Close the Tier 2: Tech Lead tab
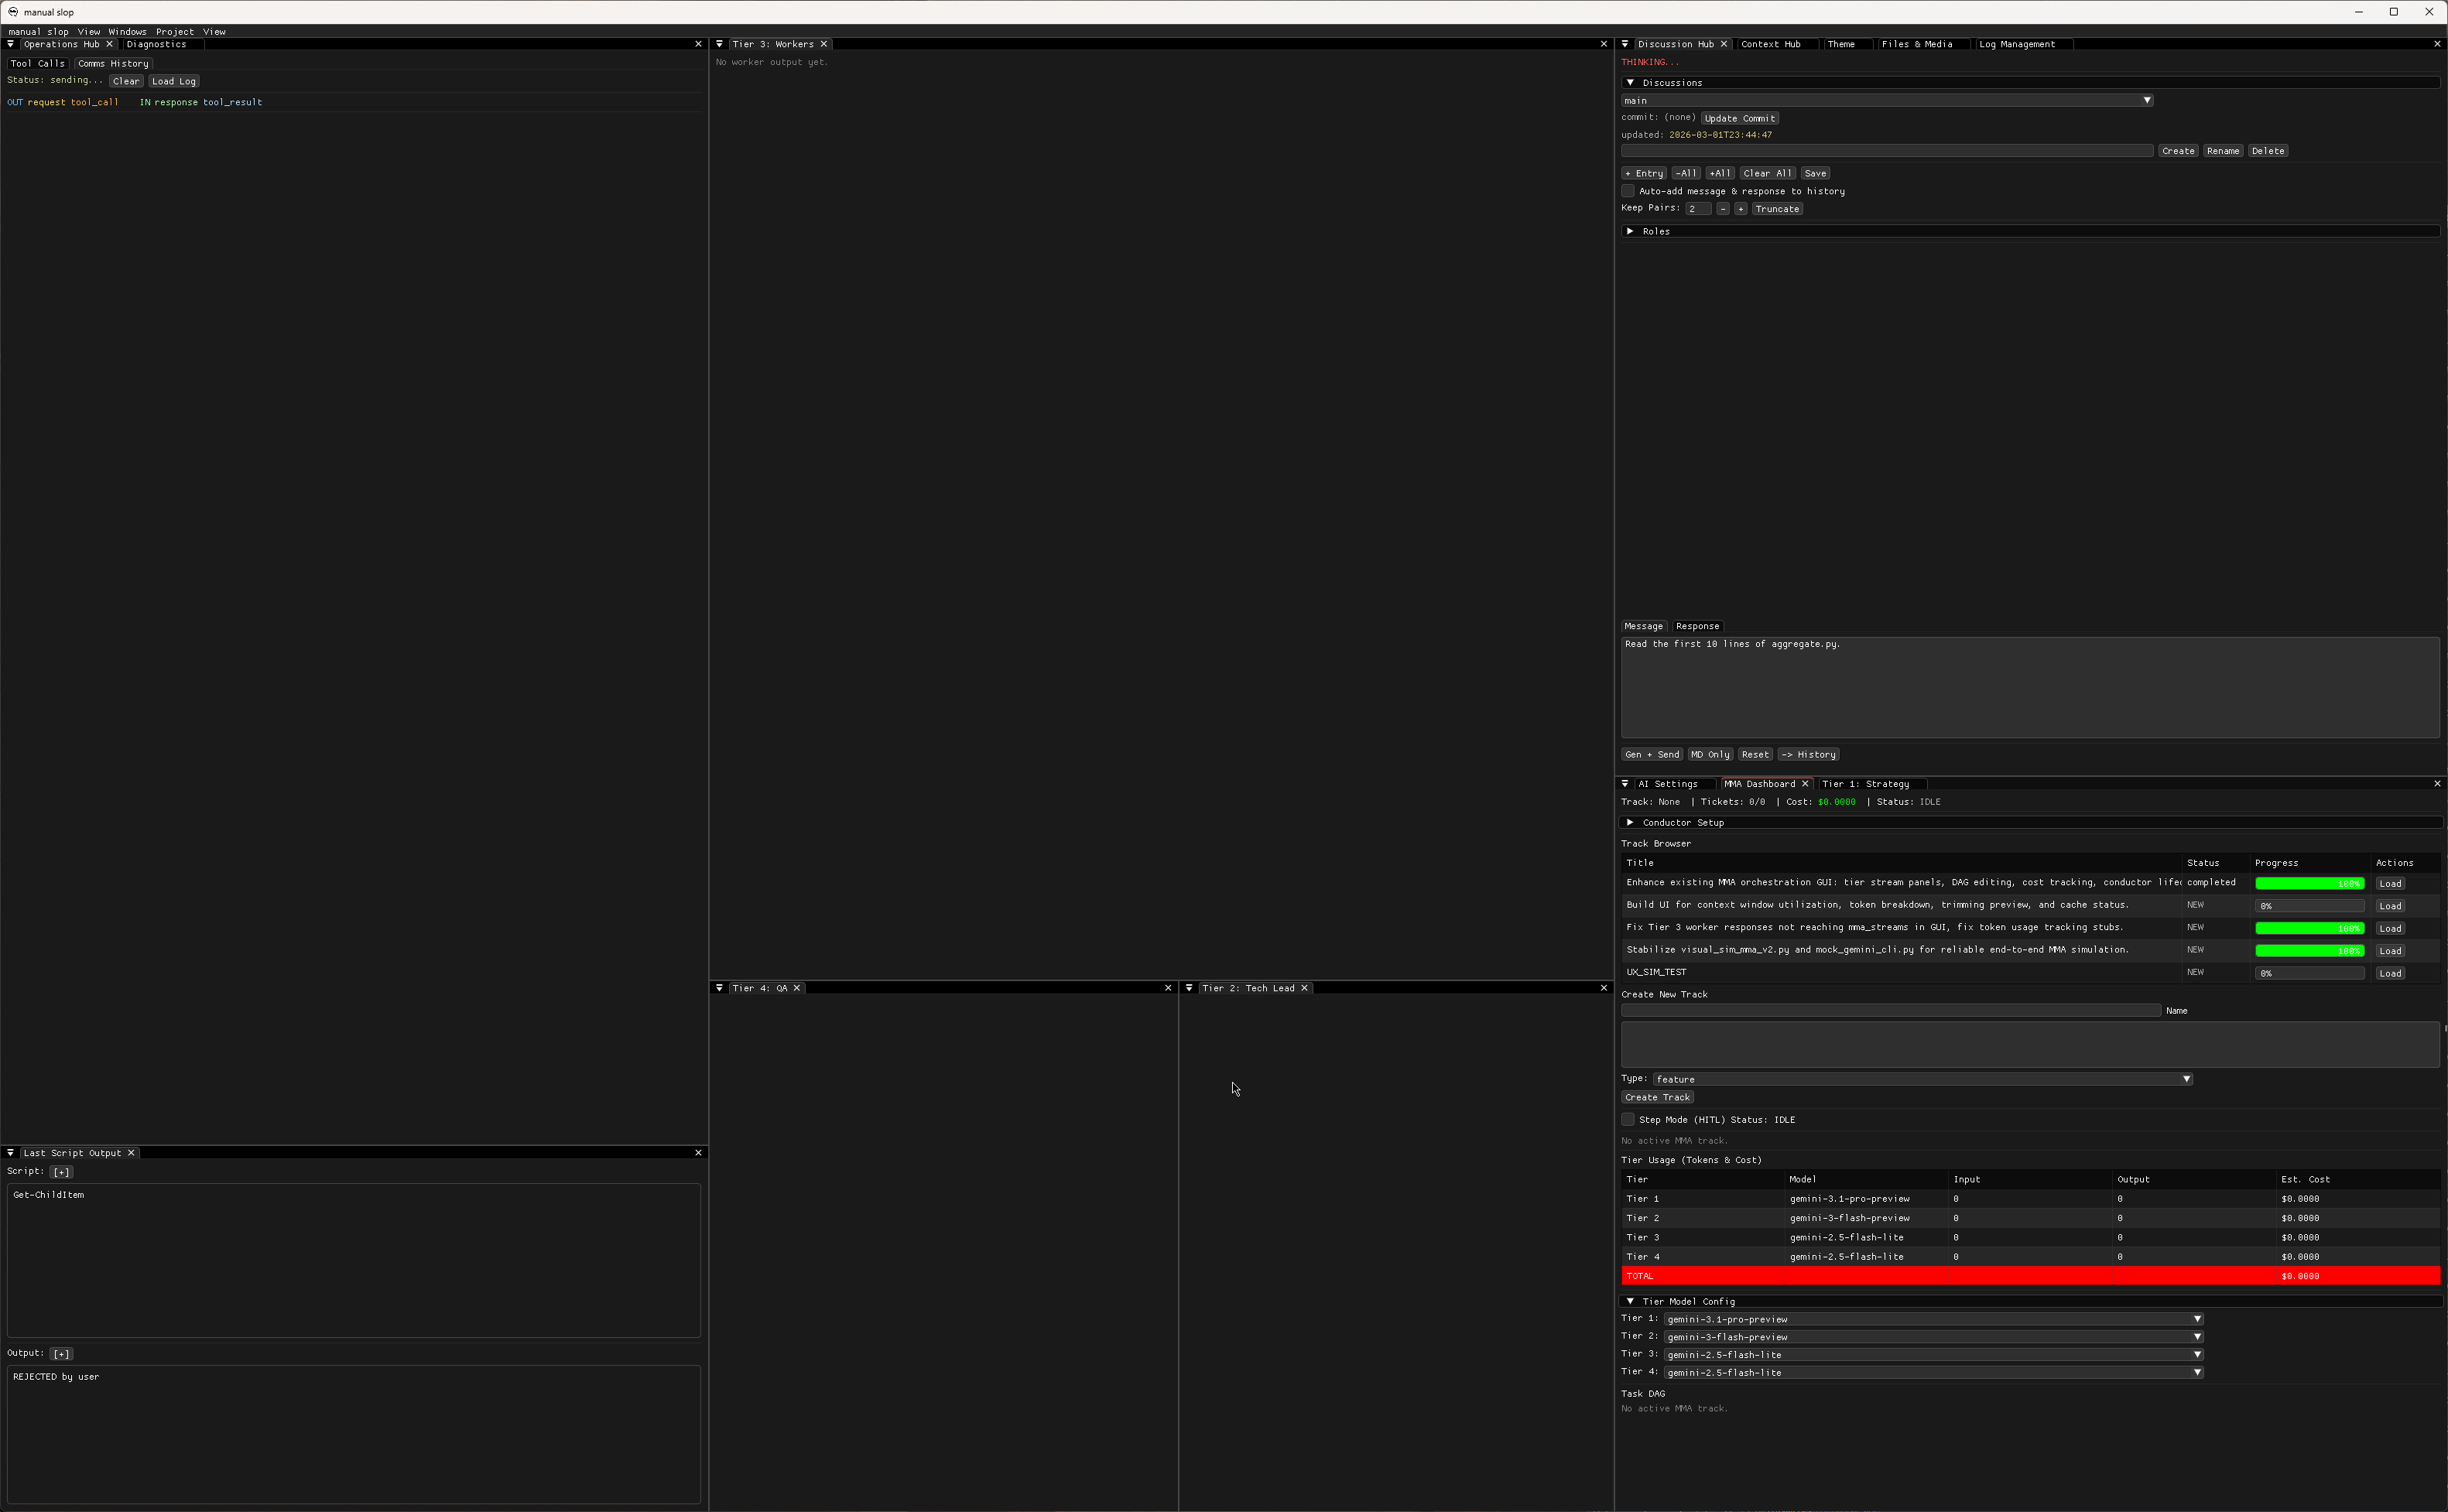Image resolution: width=2448 pixels, height=1512 pixels. pyautogui.click(x=1304, y=988)
